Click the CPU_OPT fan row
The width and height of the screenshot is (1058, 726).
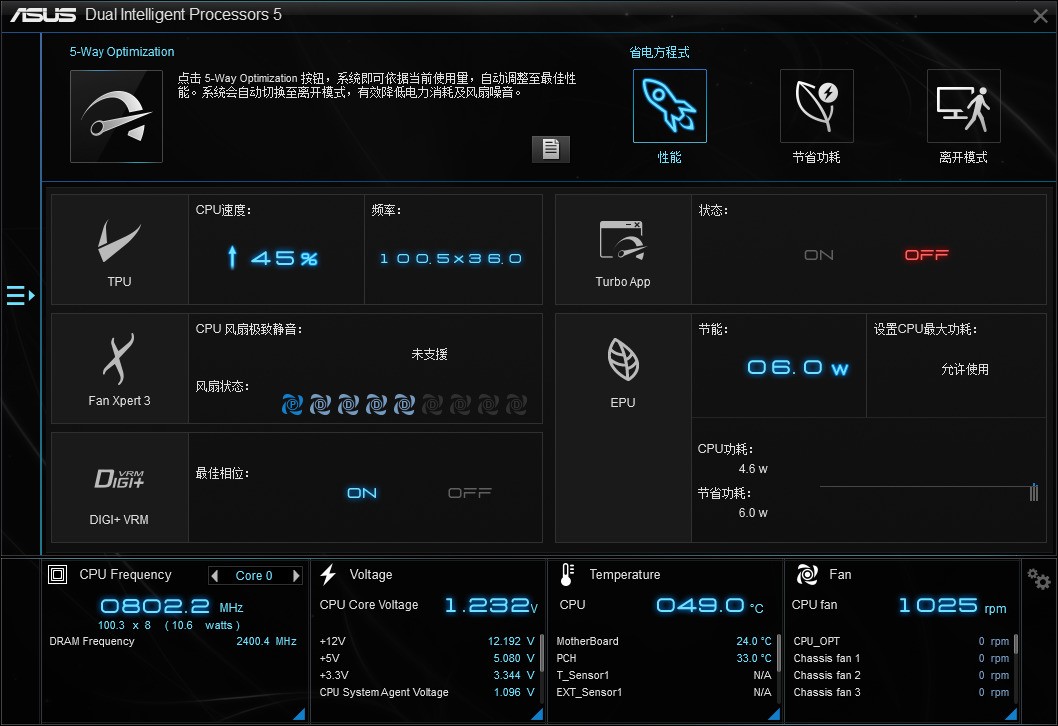click(901, 641)
